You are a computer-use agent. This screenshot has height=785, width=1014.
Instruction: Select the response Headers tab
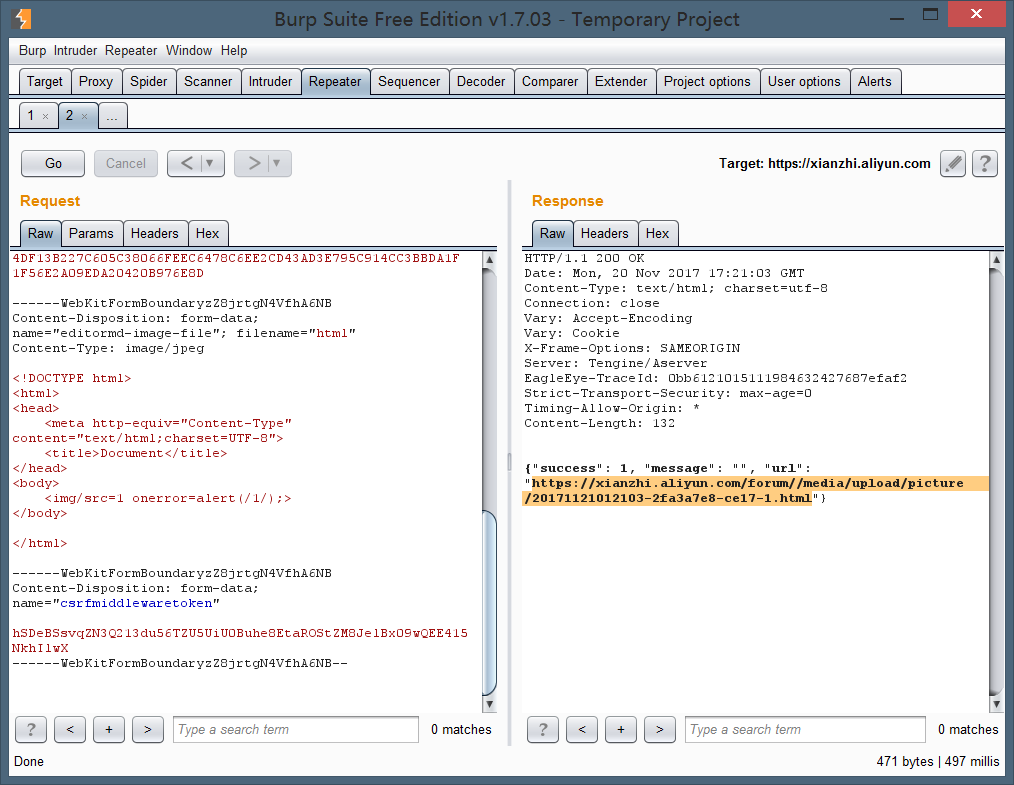[605, 233]
